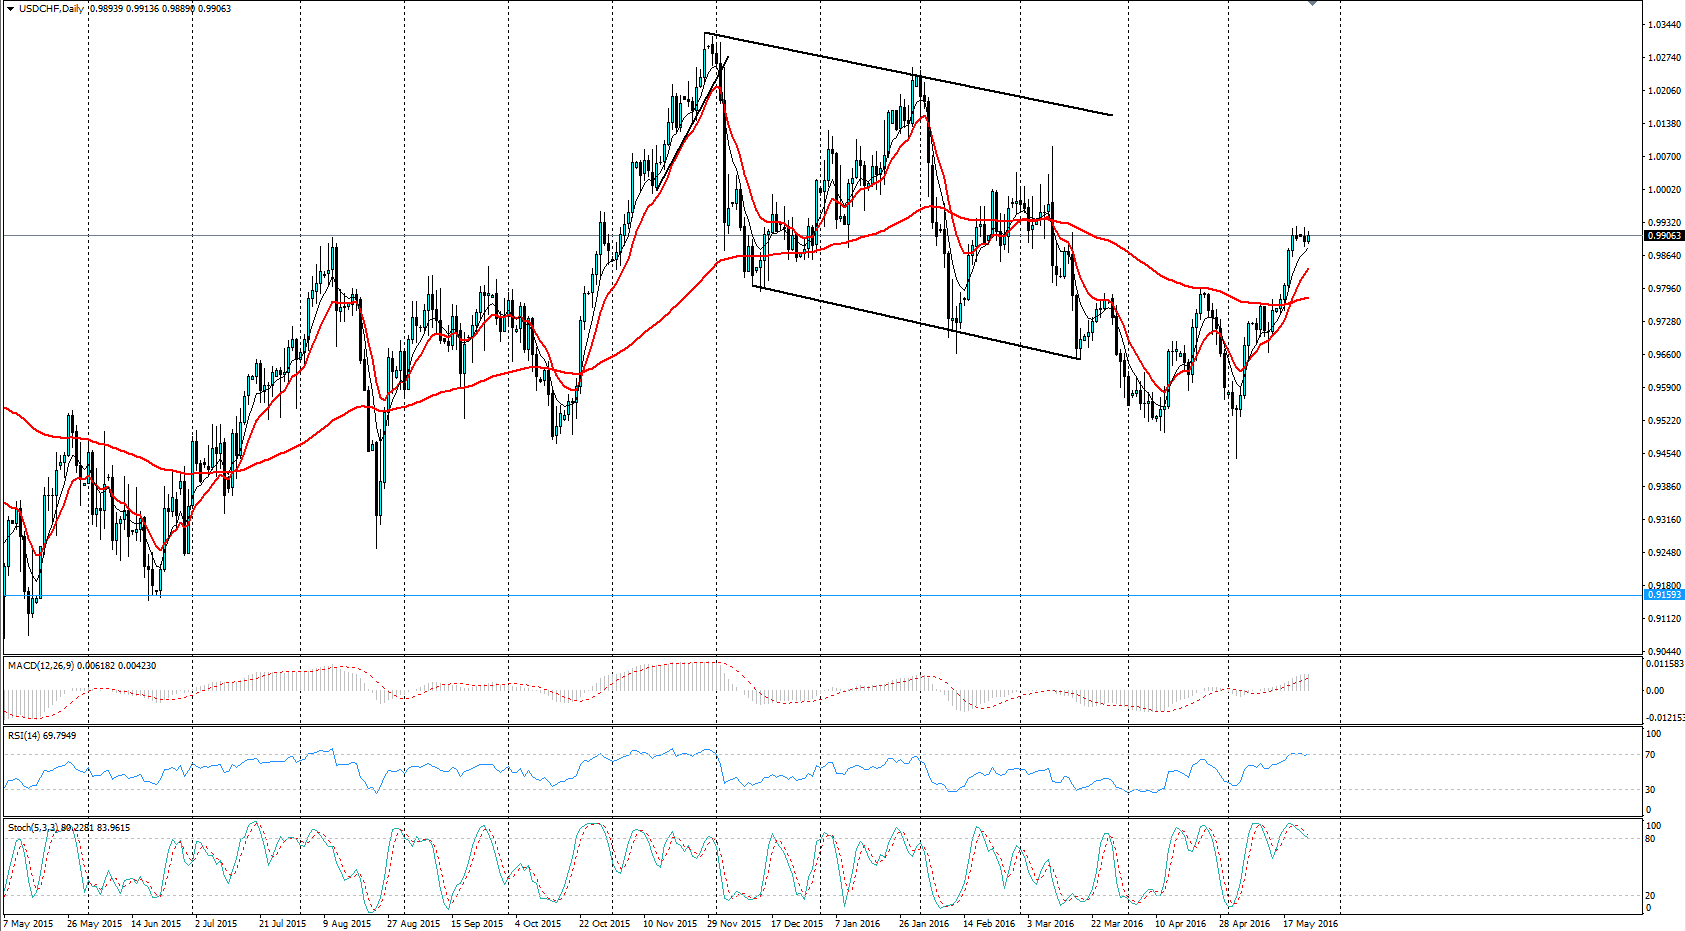
Task: Click the 0.97960 price scale label
Action: [x=1664, y=289]
